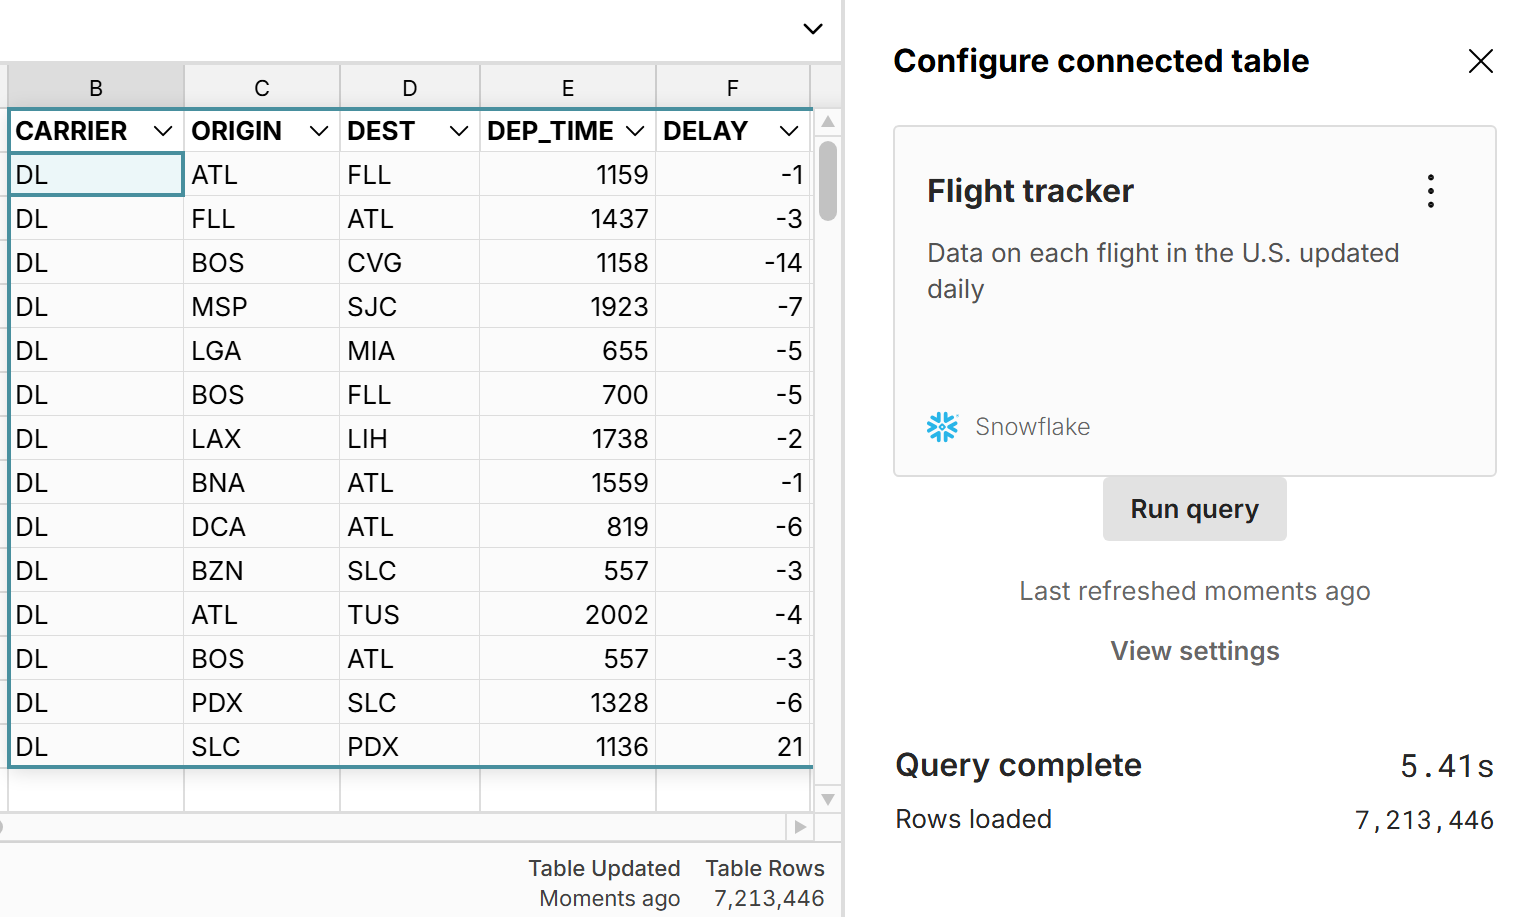The image size is (1538, 917).
Task: Click the Flight tracker card title
Action: point(1030,190)
